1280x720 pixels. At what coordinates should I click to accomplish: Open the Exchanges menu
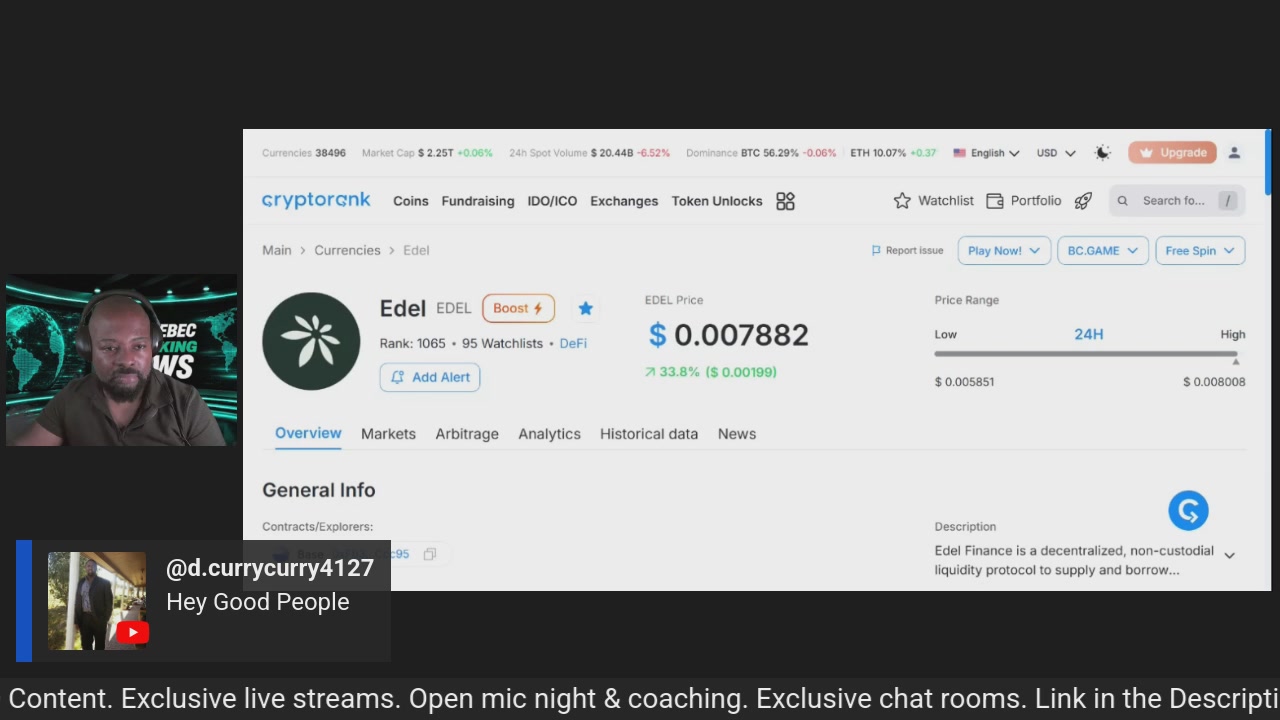624,201
